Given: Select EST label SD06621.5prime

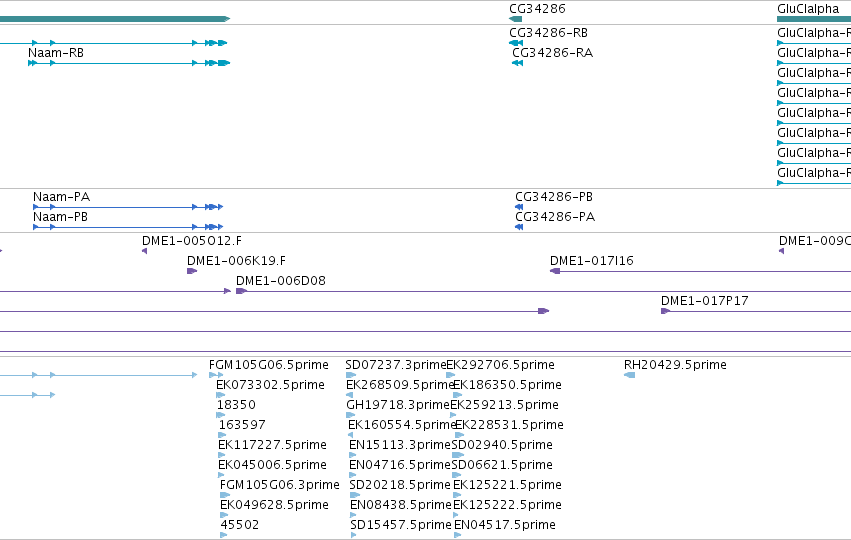Looking at the screenshot, I should click(502, 465).
